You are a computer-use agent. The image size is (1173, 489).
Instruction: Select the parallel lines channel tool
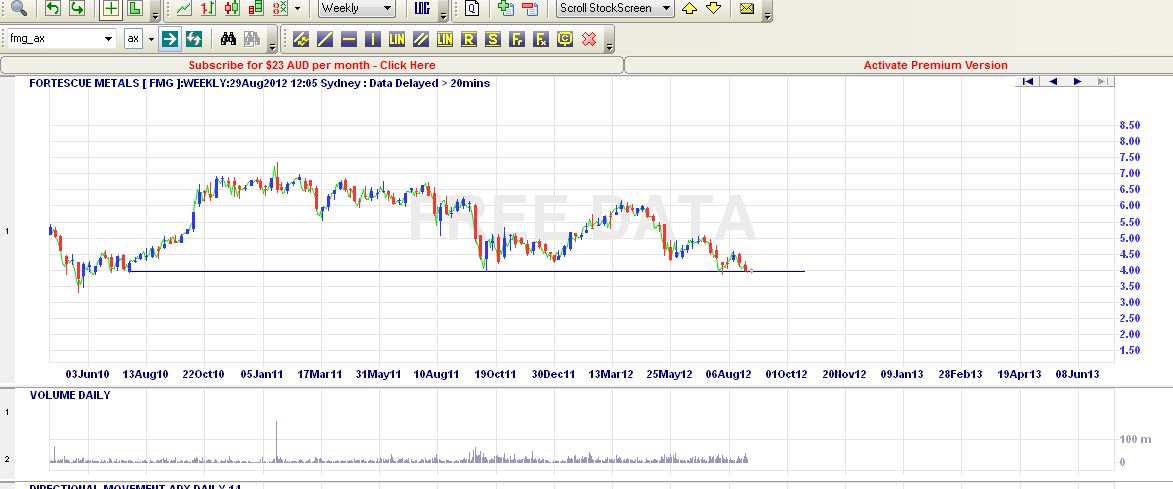420,39
